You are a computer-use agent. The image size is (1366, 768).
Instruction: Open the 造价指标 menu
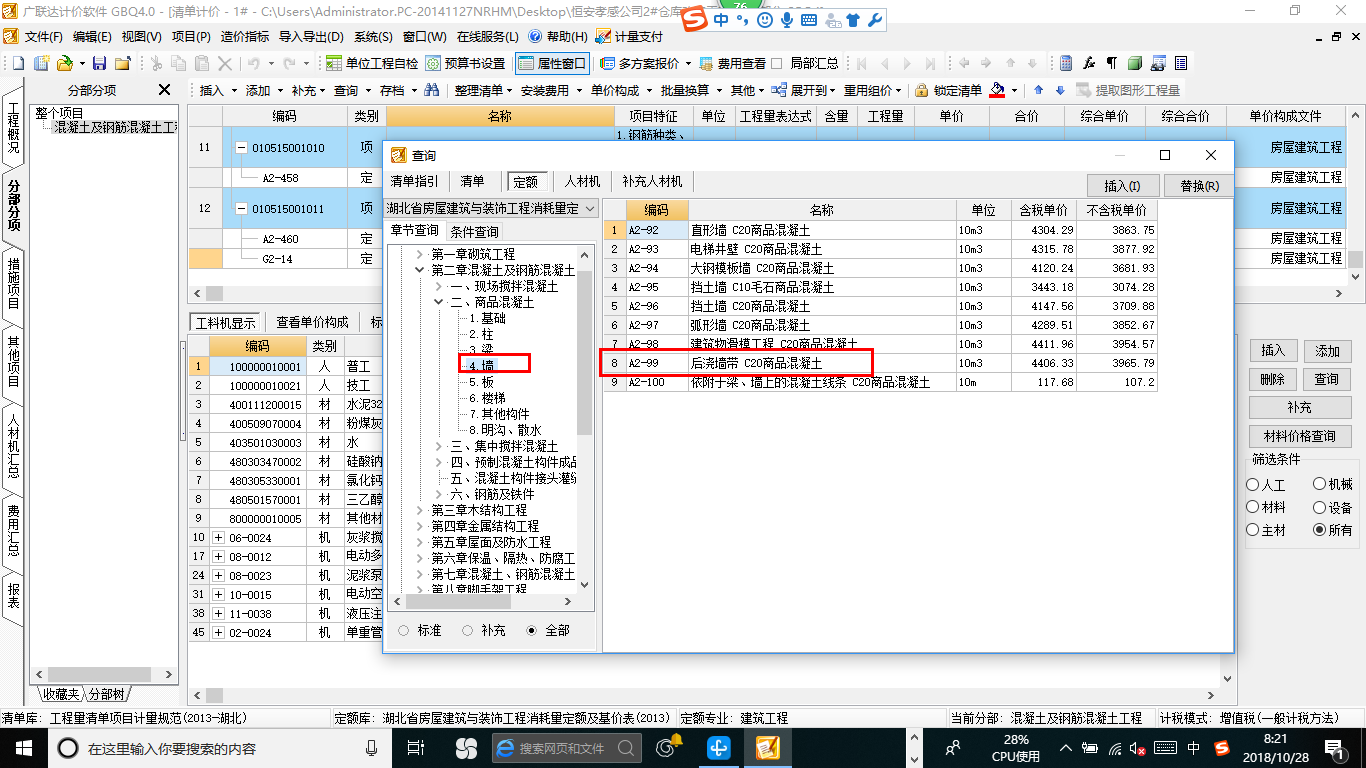pos(244,36)
